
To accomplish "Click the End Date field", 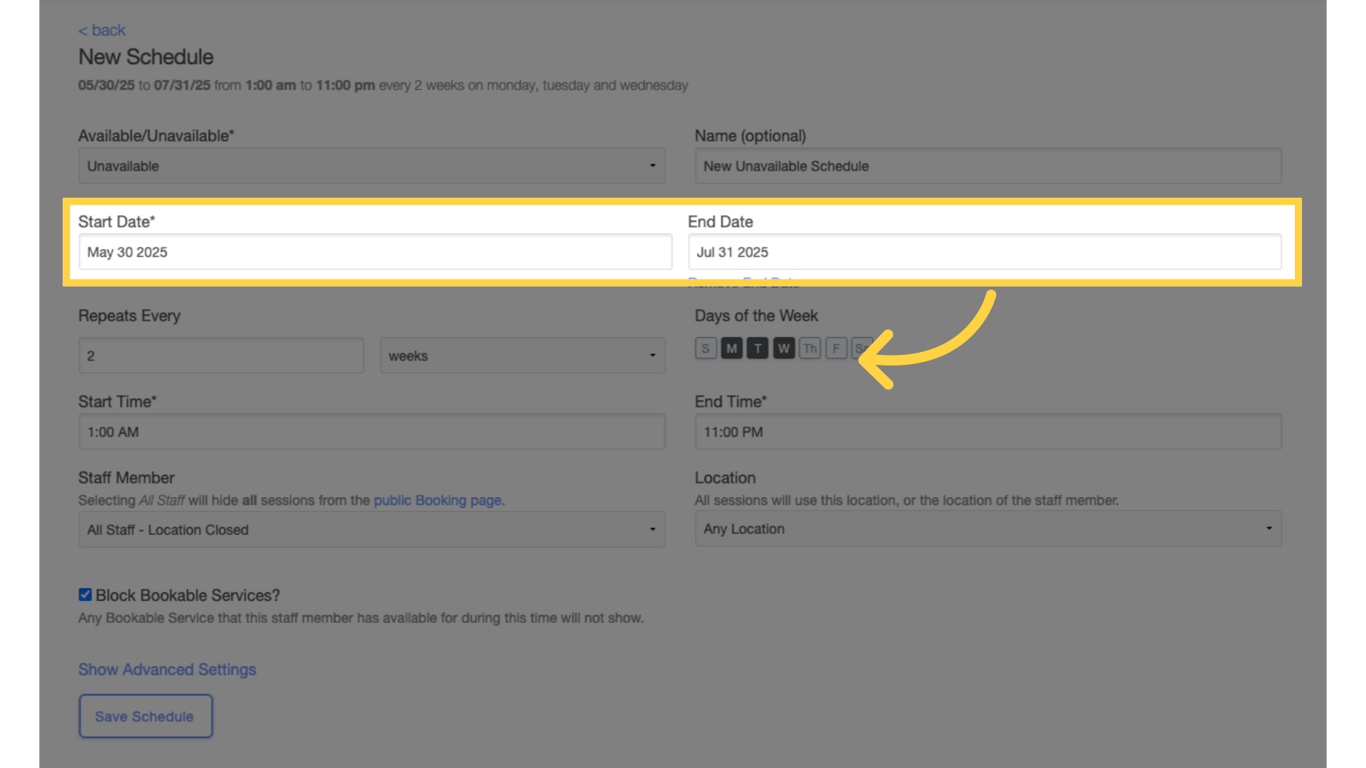I will (988, 252).
